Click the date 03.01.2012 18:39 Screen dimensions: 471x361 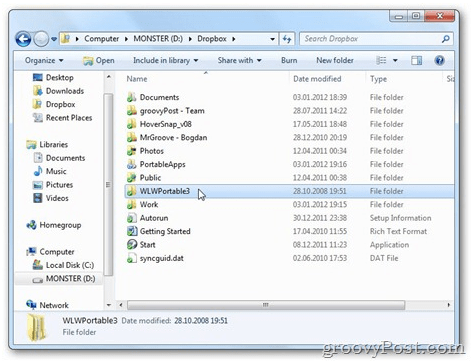coord(320,97)
